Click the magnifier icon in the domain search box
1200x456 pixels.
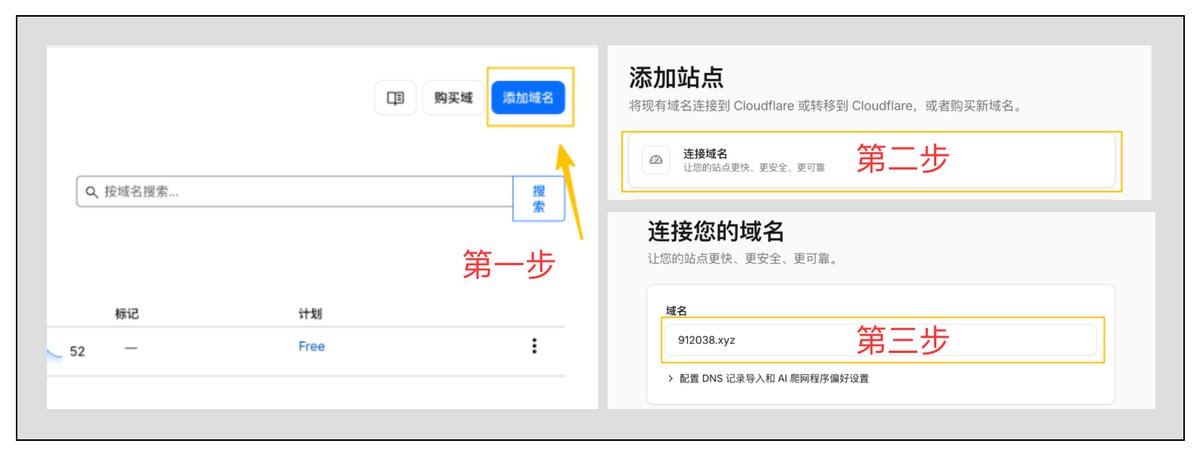pos(92,191)
